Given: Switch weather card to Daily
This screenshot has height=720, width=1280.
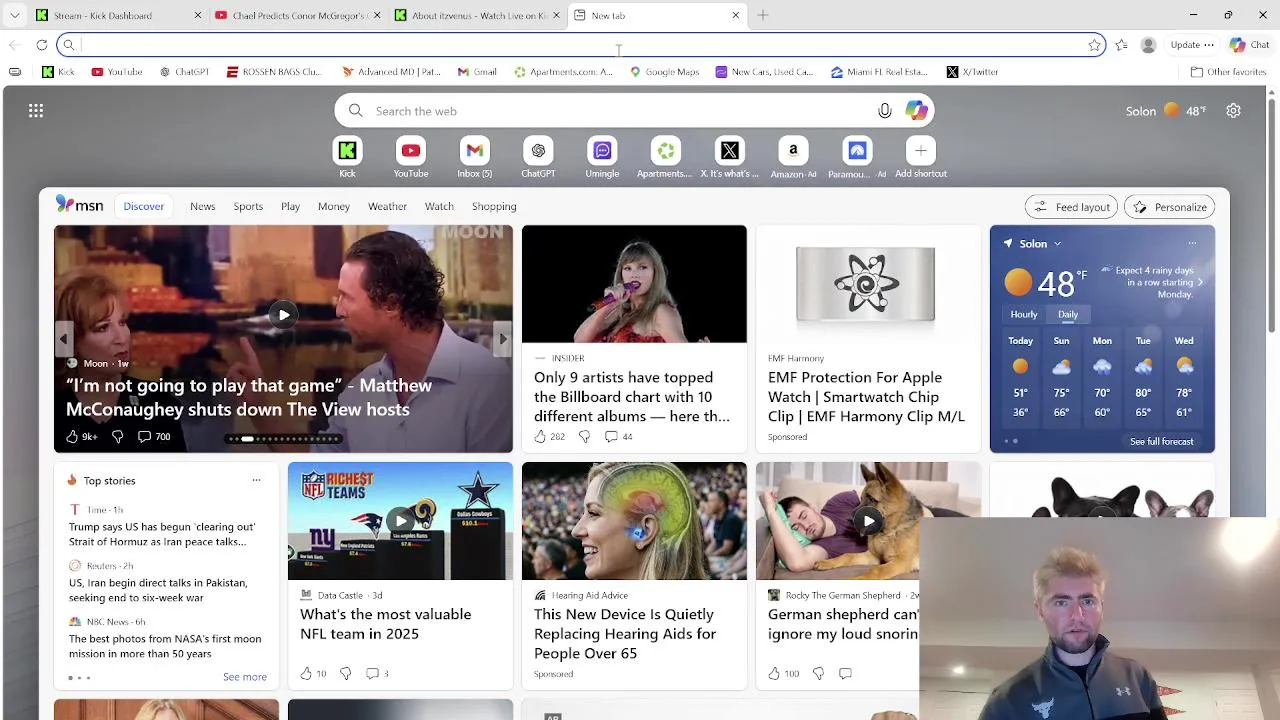Looking at the screenshot, I should pyautogui.click(x=1068, y=314).
